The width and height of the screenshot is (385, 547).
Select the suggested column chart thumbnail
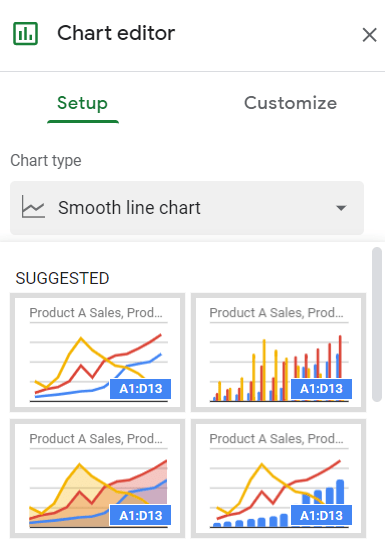278,352
